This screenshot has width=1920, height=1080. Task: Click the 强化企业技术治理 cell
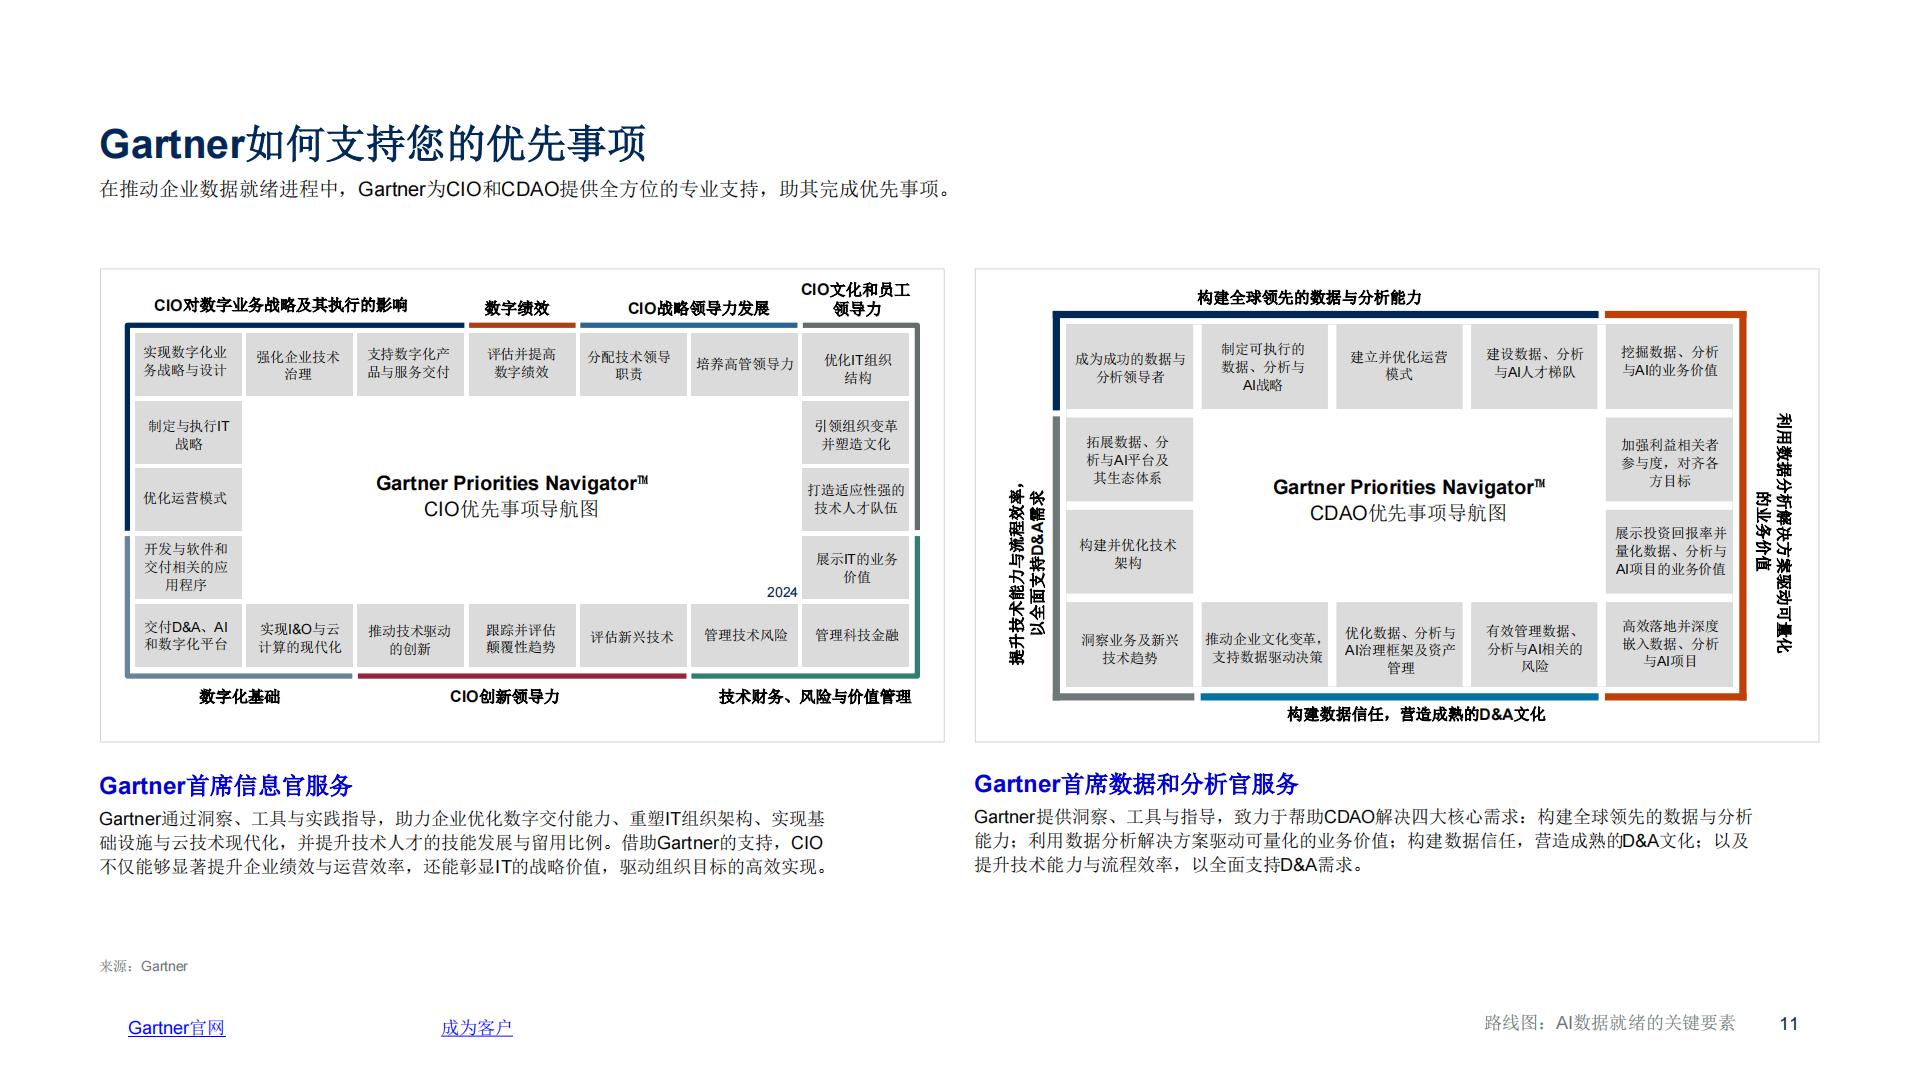pos(298,365)
